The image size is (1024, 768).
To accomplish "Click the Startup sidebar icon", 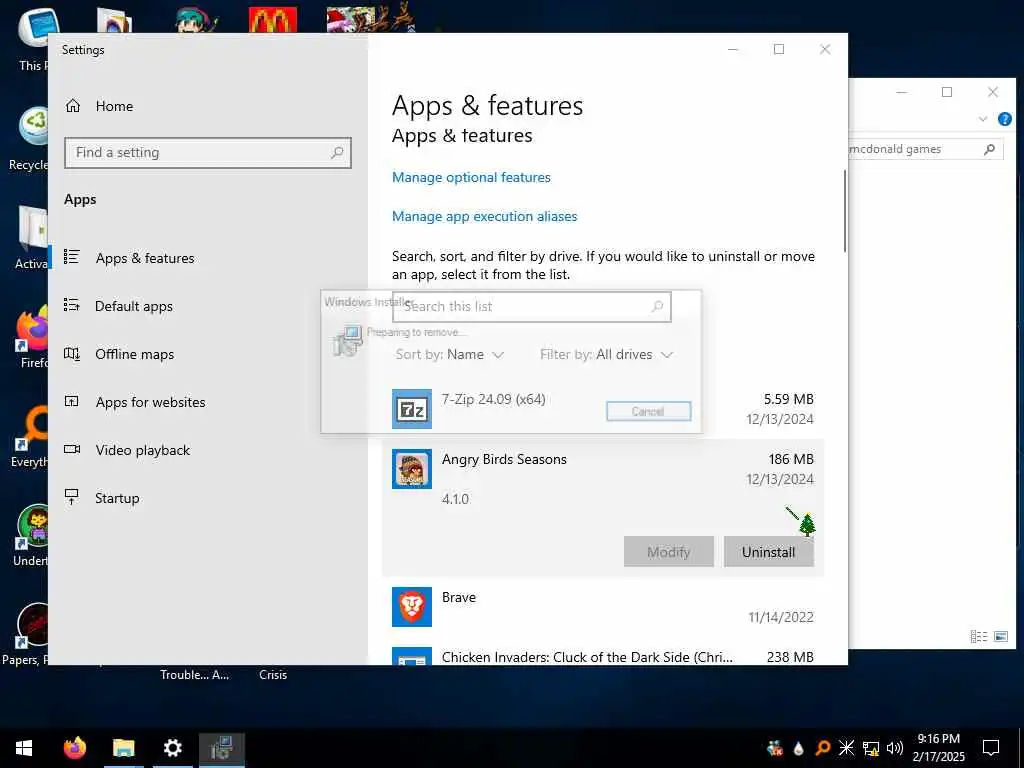I will (72, 497).
